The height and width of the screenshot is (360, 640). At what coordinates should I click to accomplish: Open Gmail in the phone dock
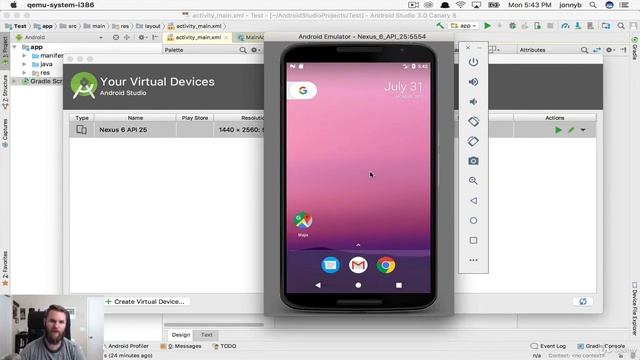point(358,265)
